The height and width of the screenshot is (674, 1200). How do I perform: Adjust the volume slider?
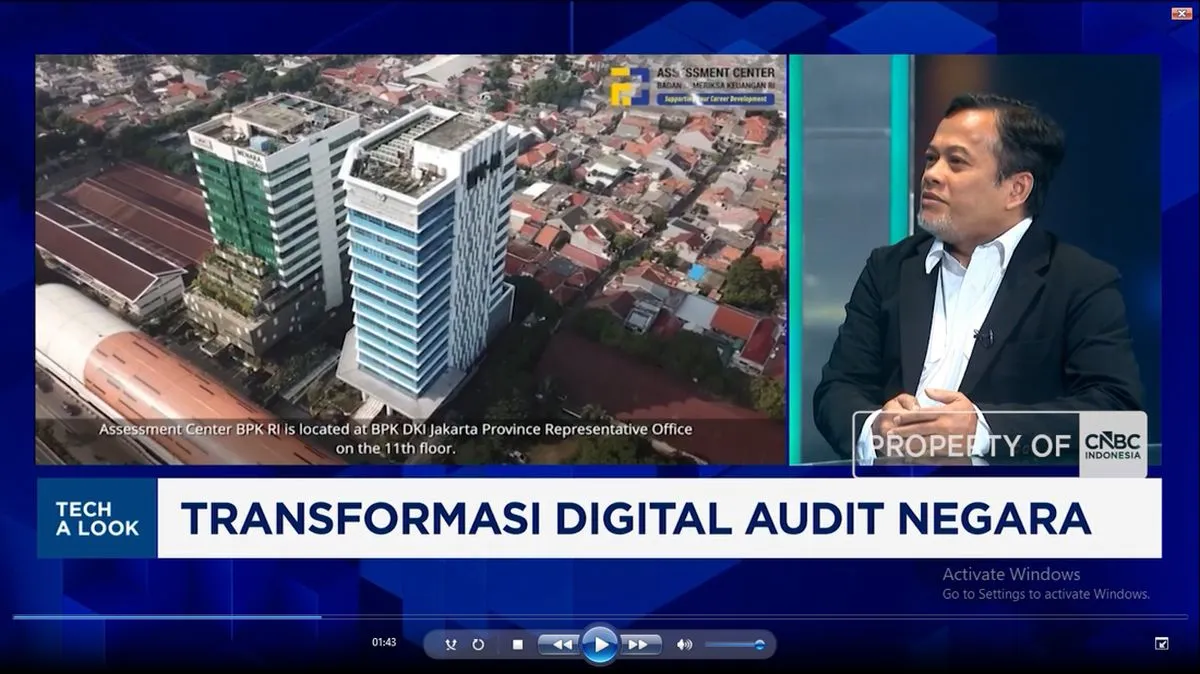point(735,645)
